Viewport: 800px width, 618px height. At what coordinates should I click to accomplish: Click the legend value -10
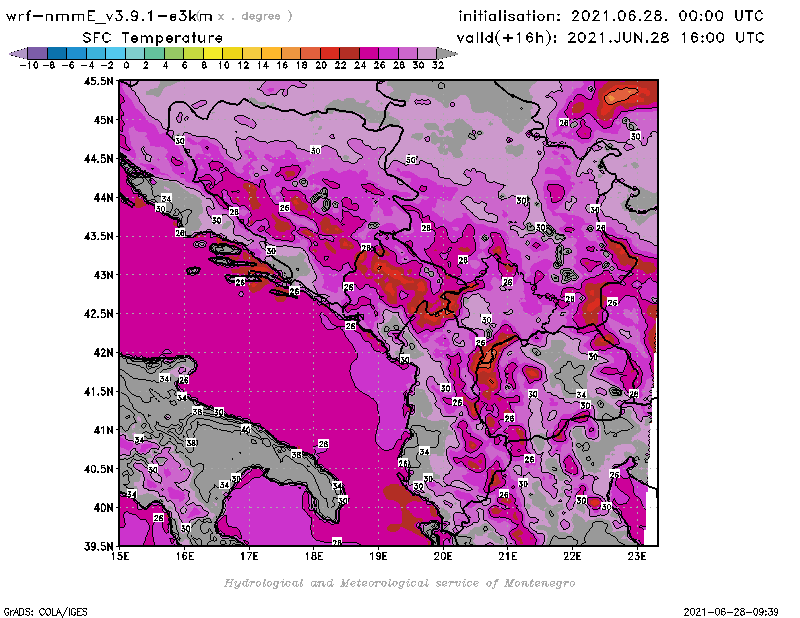point(29,65)
